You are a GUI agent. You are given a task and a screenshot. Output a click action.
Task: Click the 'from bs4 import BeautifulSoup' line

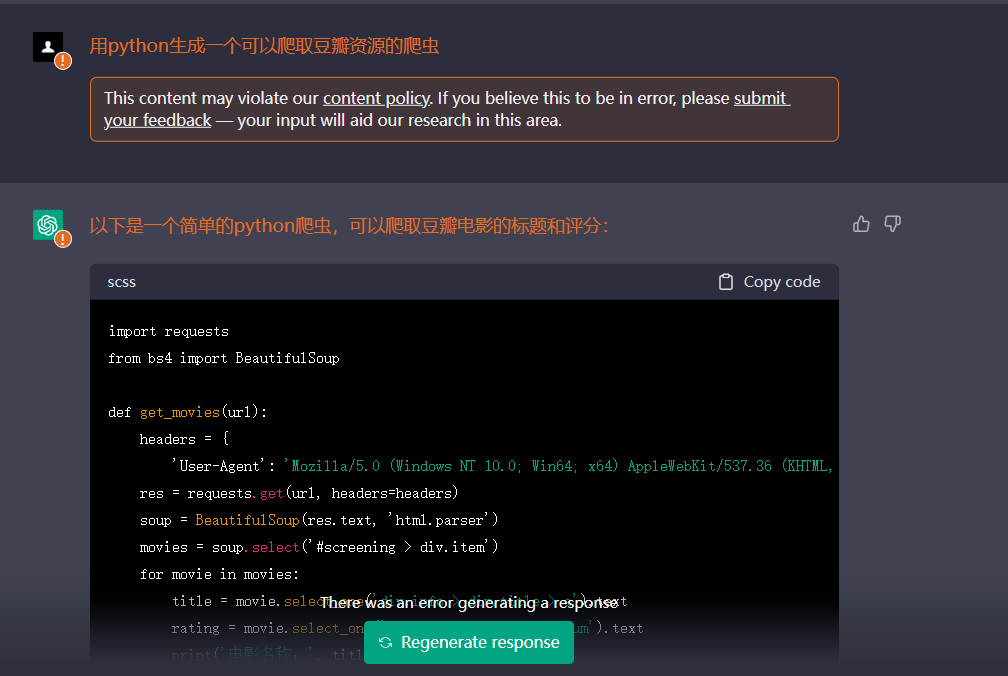pos(224,358)
